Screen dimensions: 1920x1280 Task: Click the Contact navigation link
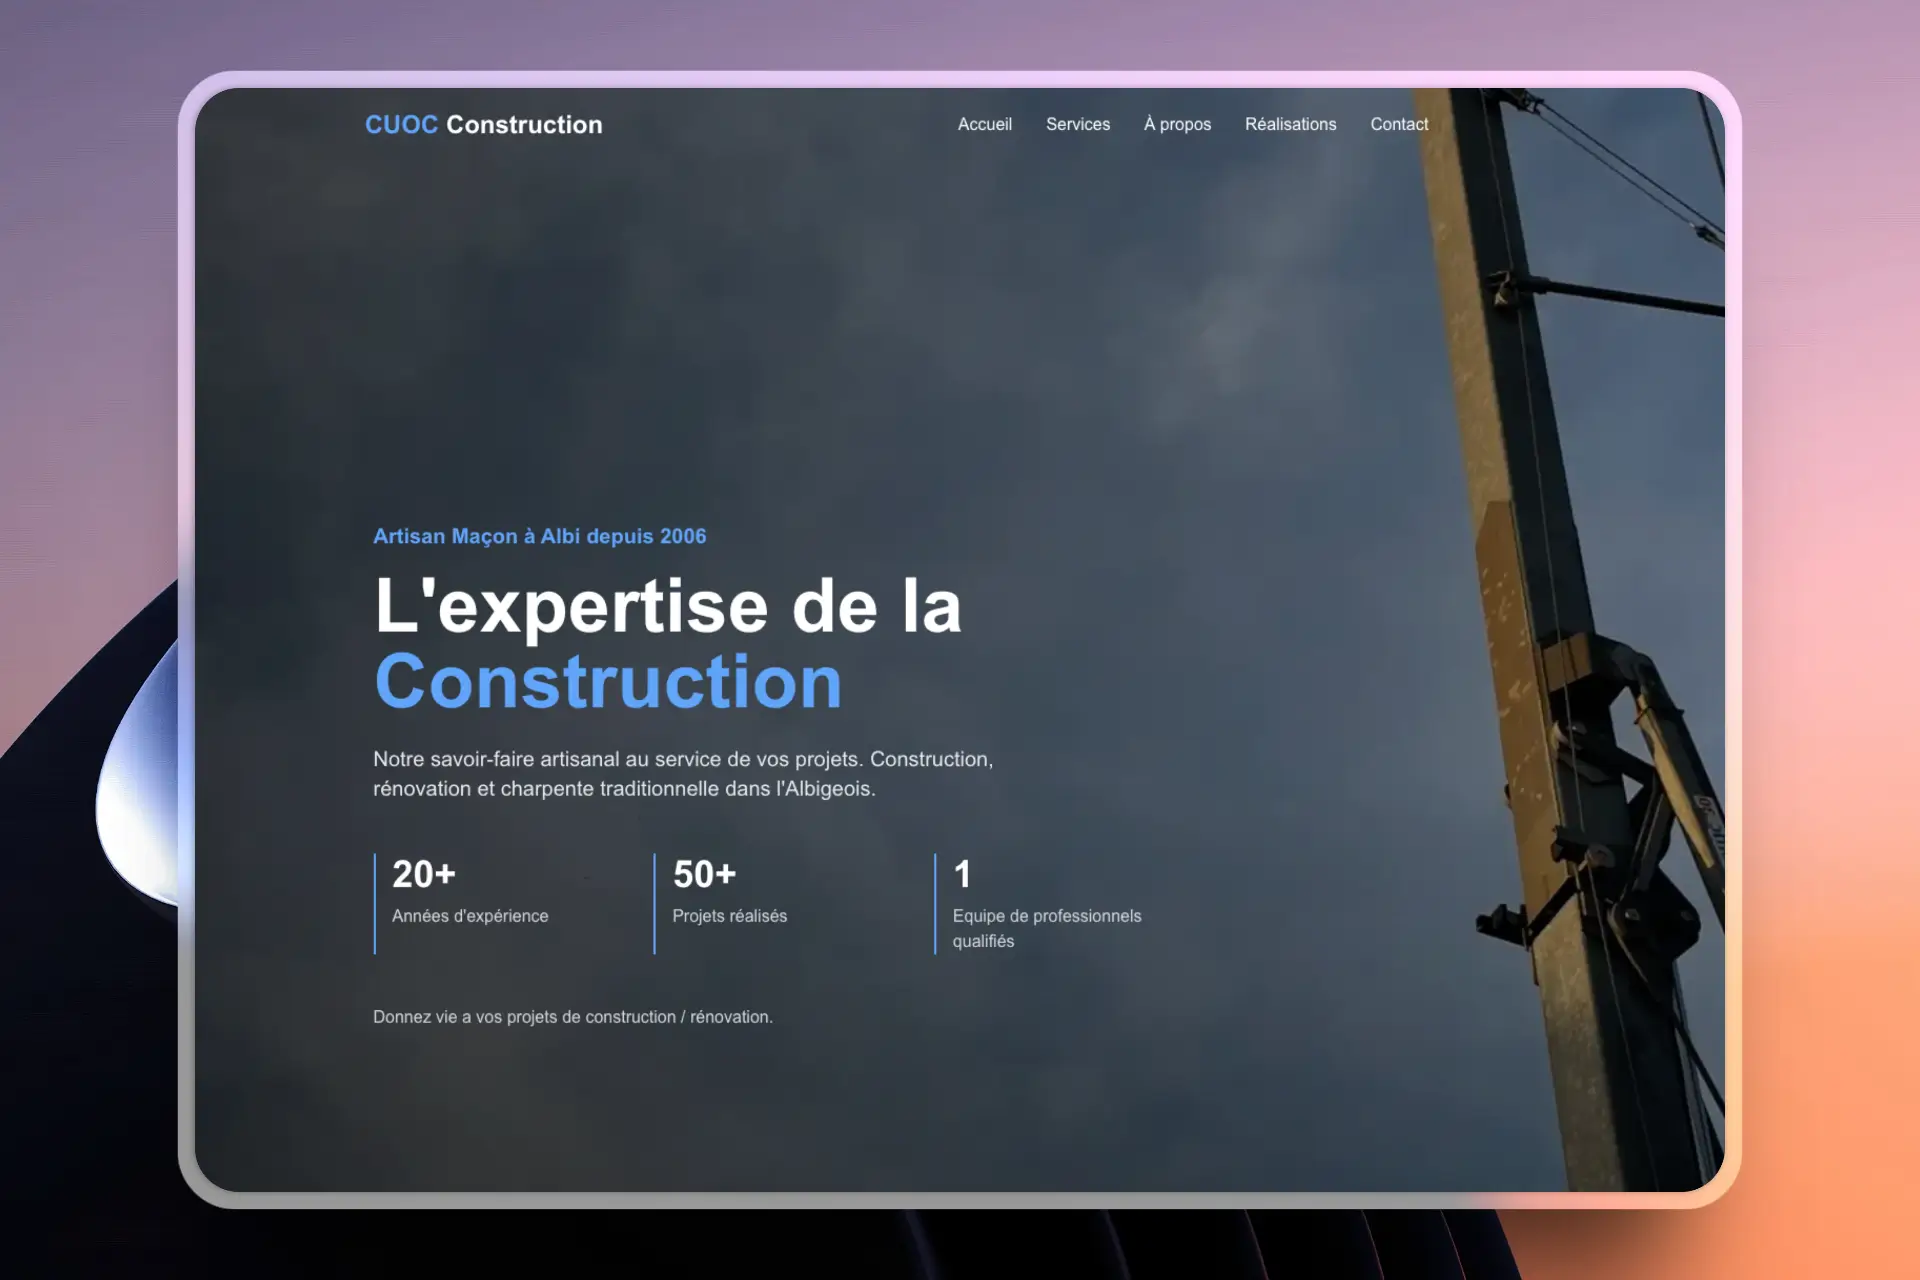pos(1398,124)
